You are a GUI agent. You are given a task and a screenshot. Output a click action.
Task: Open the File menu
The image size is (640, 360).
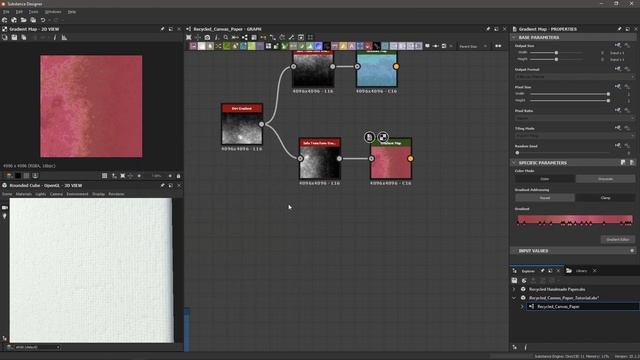(6, 12)
